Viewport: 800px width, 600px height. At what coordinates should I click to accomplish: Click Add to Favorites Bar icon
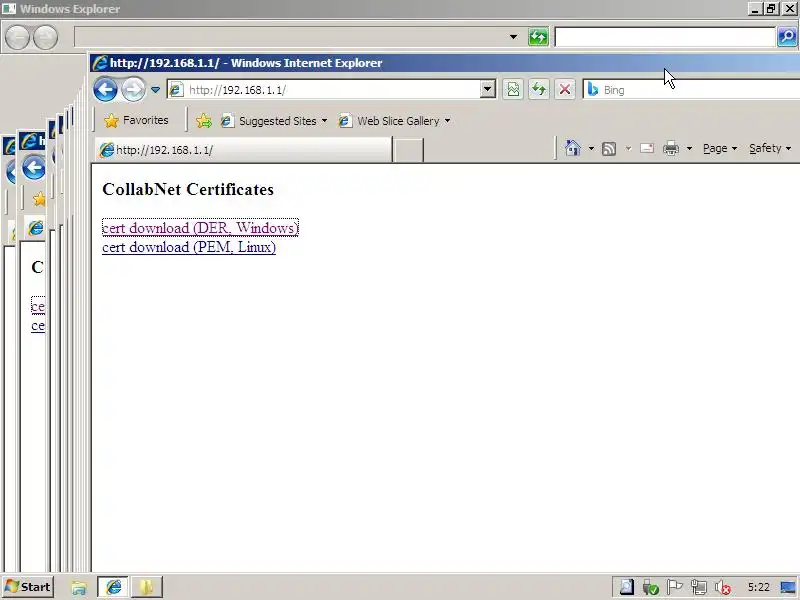(x=204, y=120)
